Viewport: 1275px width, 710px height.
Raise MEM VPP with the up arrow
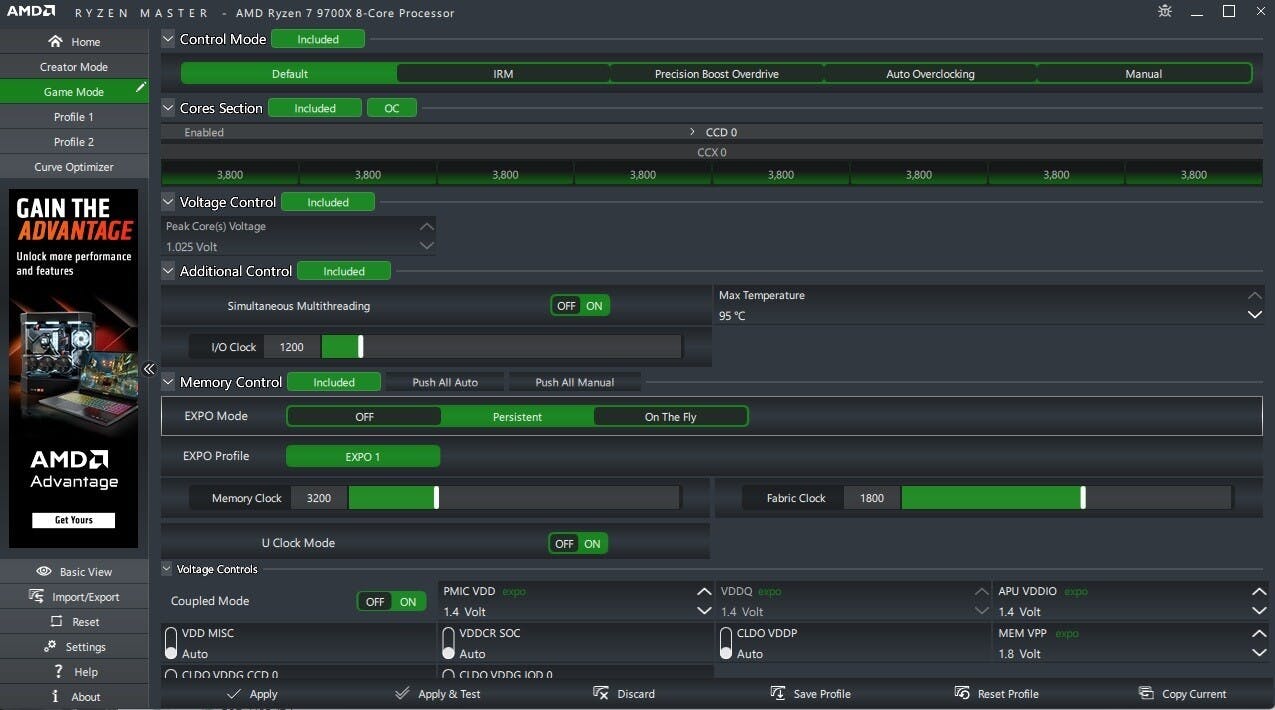(x=1259, y=633)
